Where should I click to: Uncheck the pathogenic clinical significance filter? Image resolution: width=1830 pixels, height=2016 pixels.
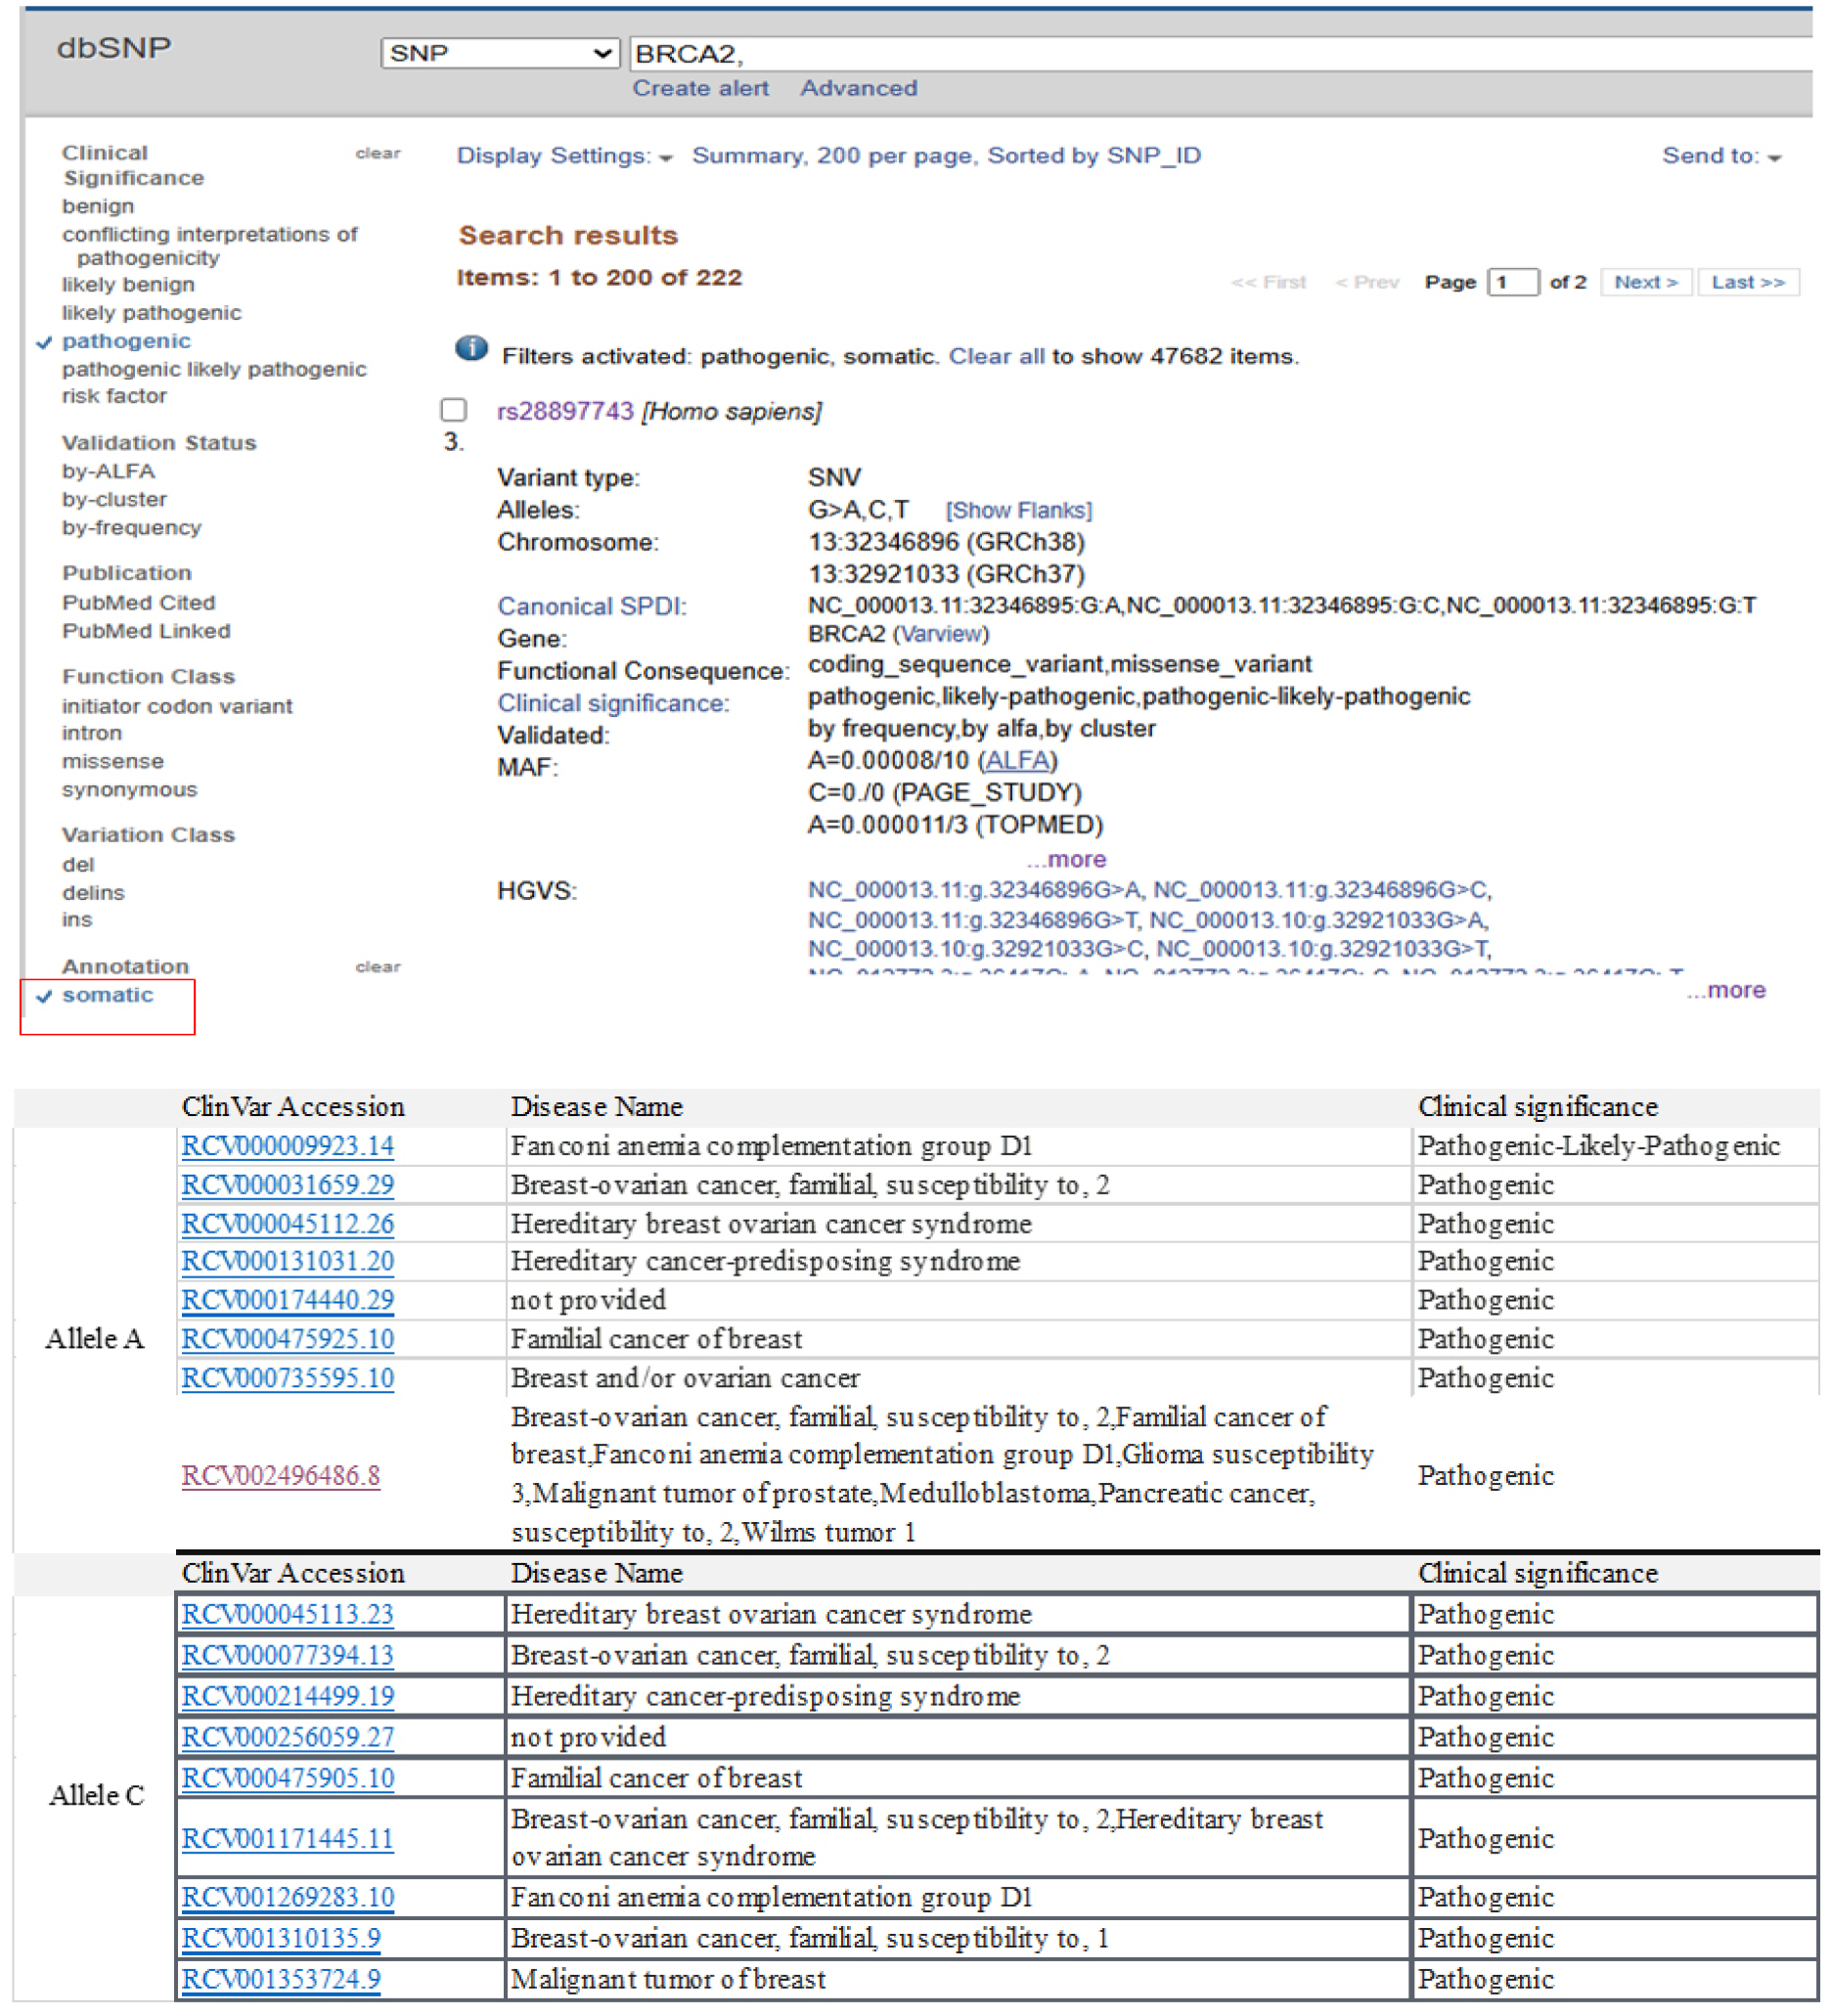click(126, 340)
